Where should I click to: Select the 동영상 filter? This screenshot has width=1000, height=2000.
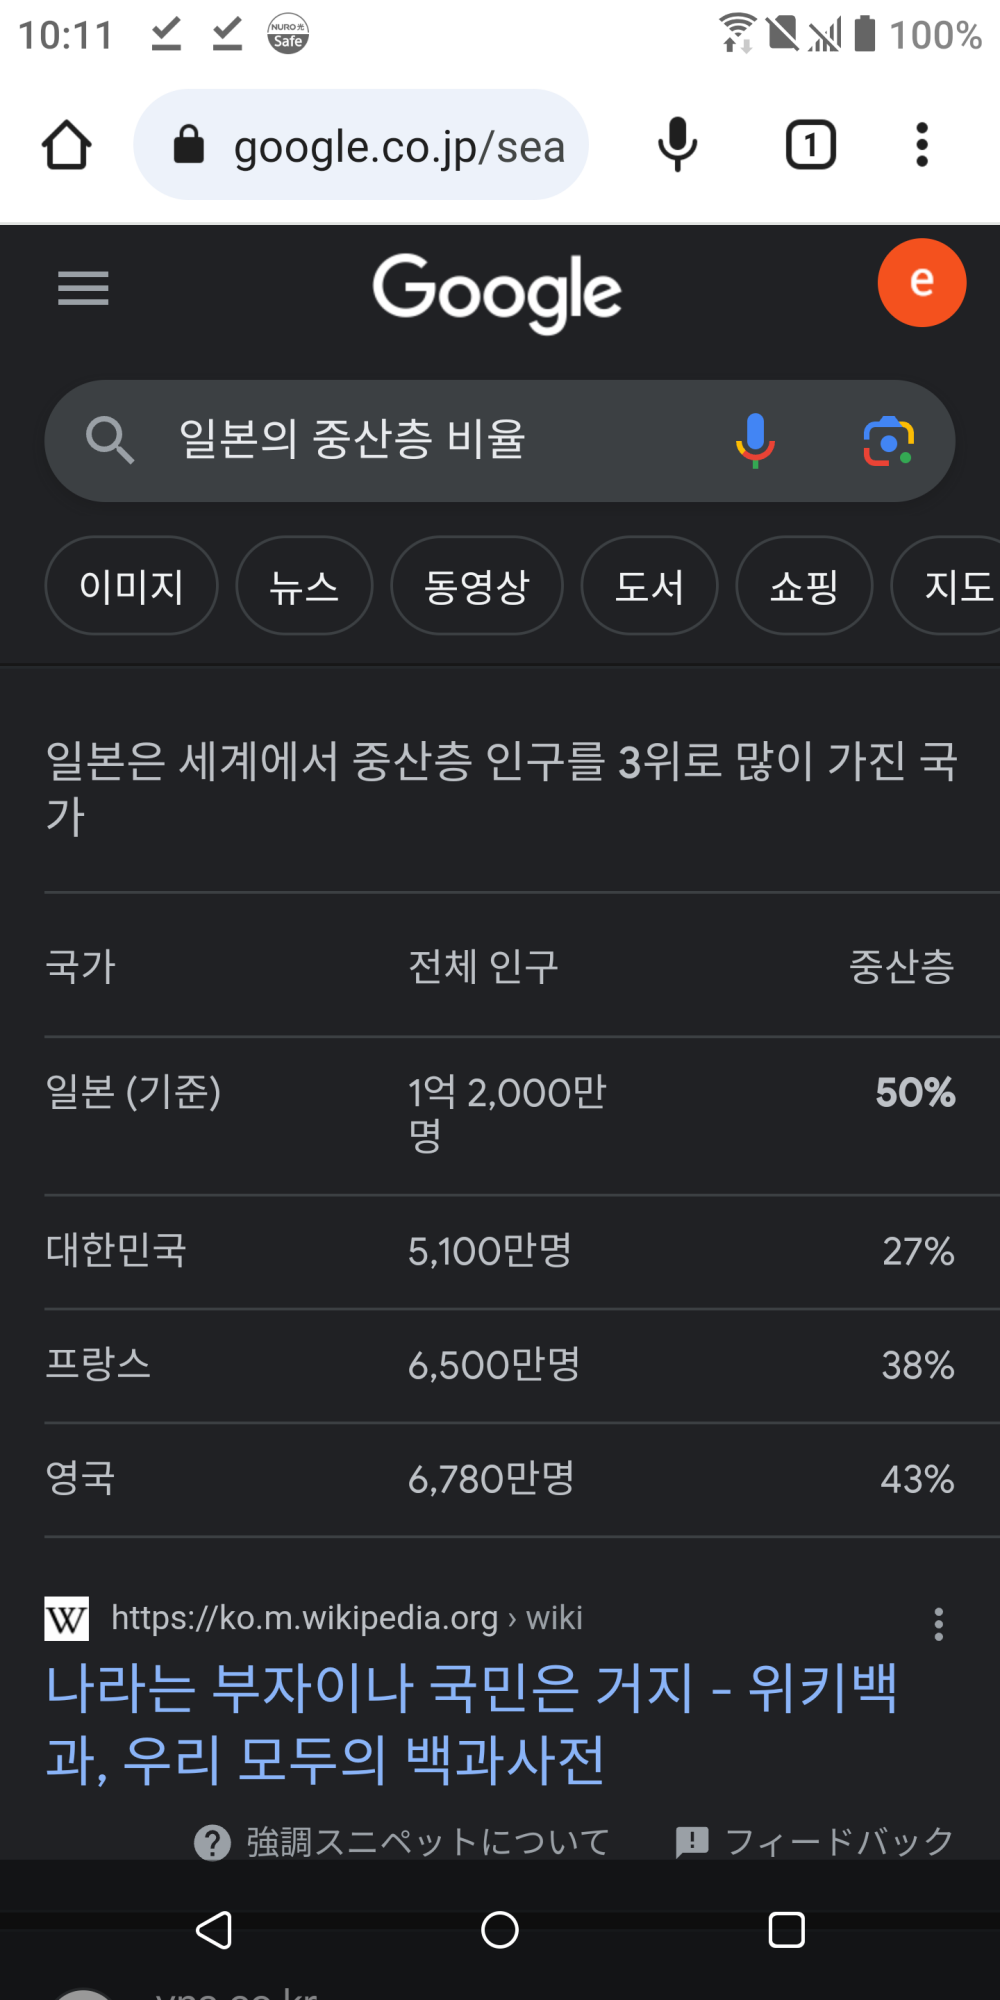pyautogui.click(x=476, y=586)
